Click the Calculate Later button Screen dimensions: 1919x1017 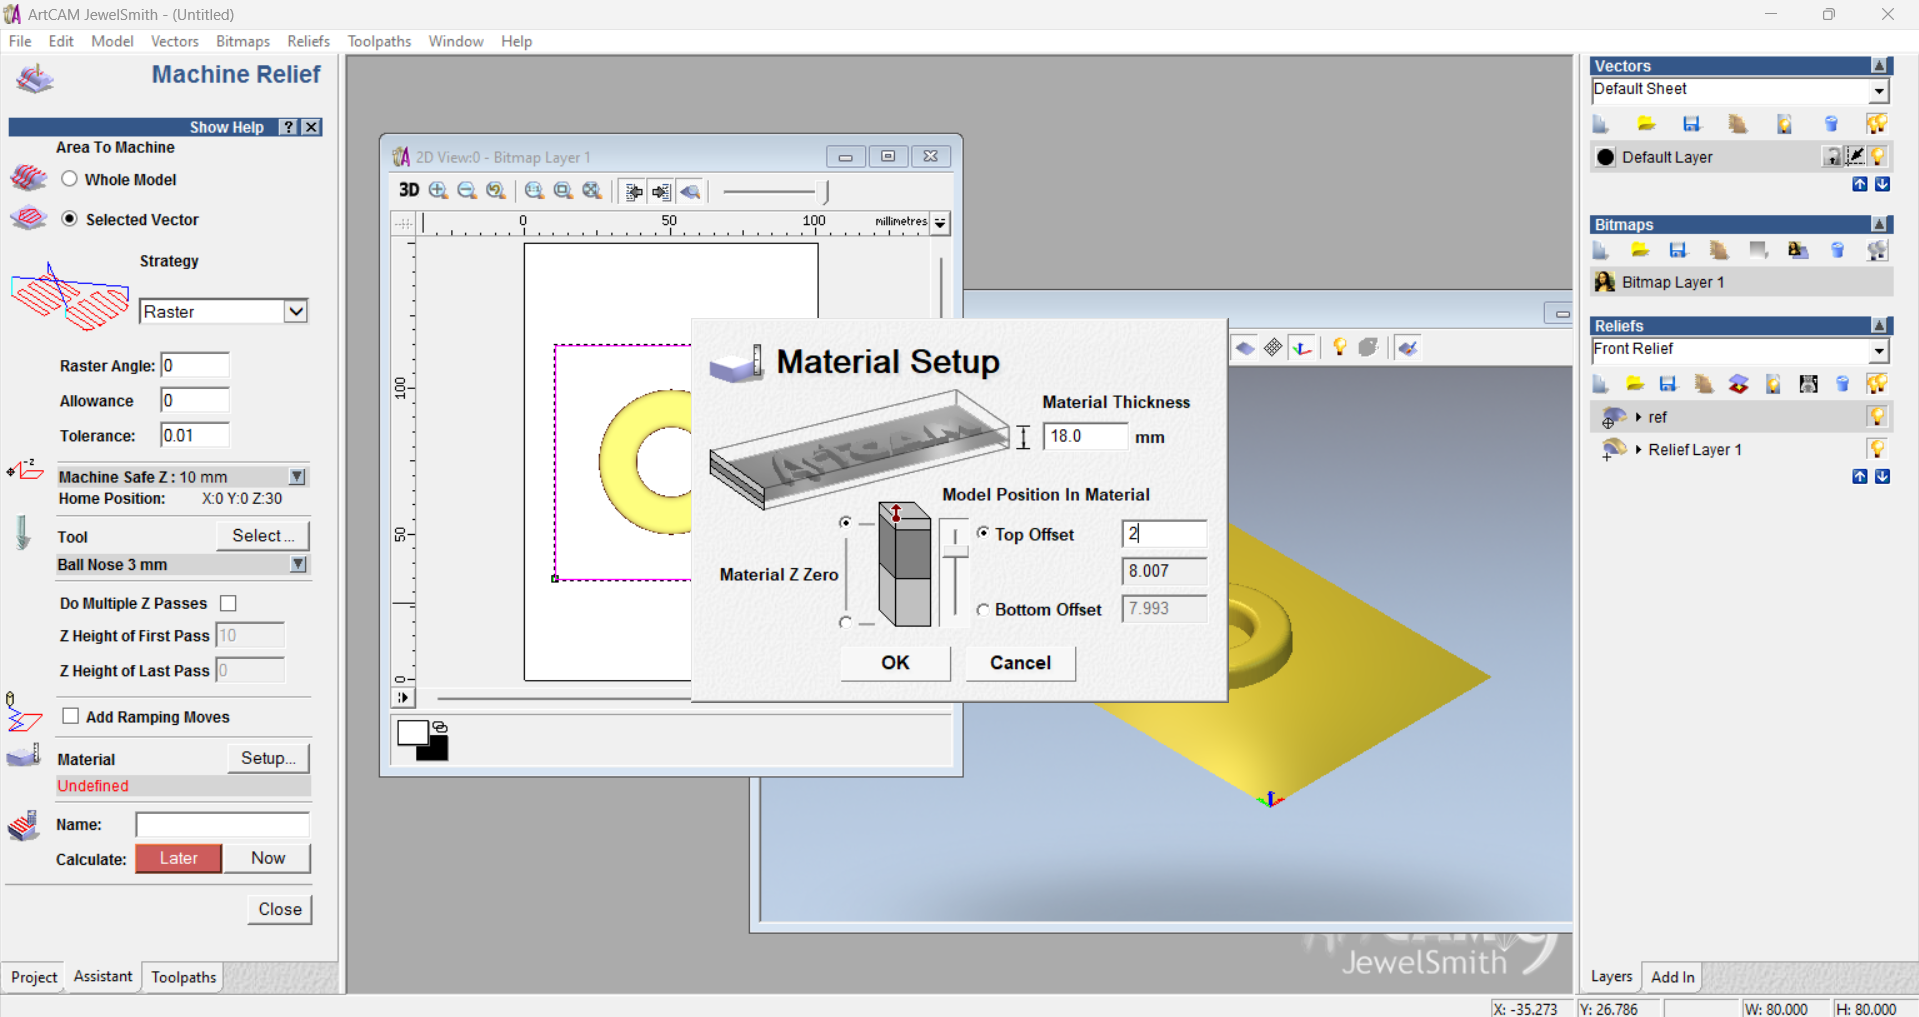(x=178, y=858)
